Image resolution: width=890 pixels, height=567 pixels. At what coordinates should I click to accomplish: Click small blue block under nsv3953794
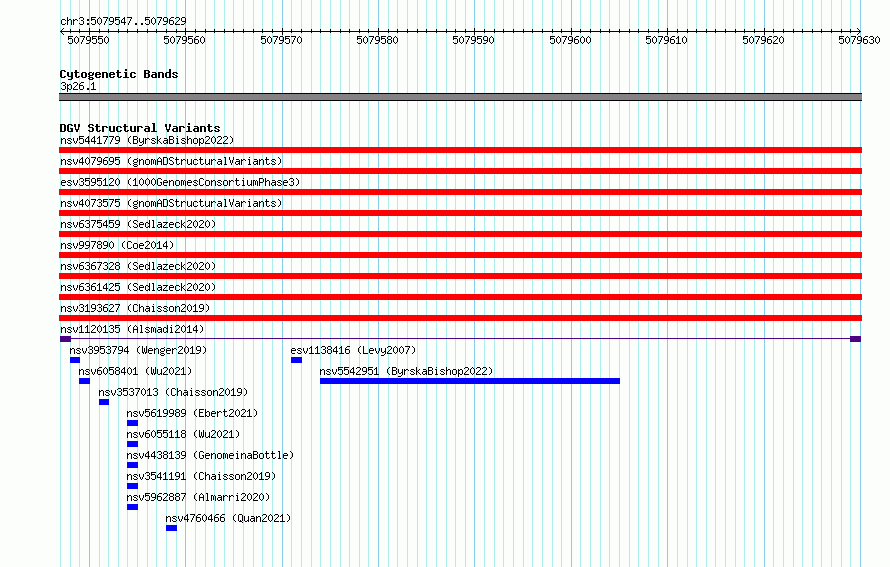pyautogui.click(x=75, y=360)
